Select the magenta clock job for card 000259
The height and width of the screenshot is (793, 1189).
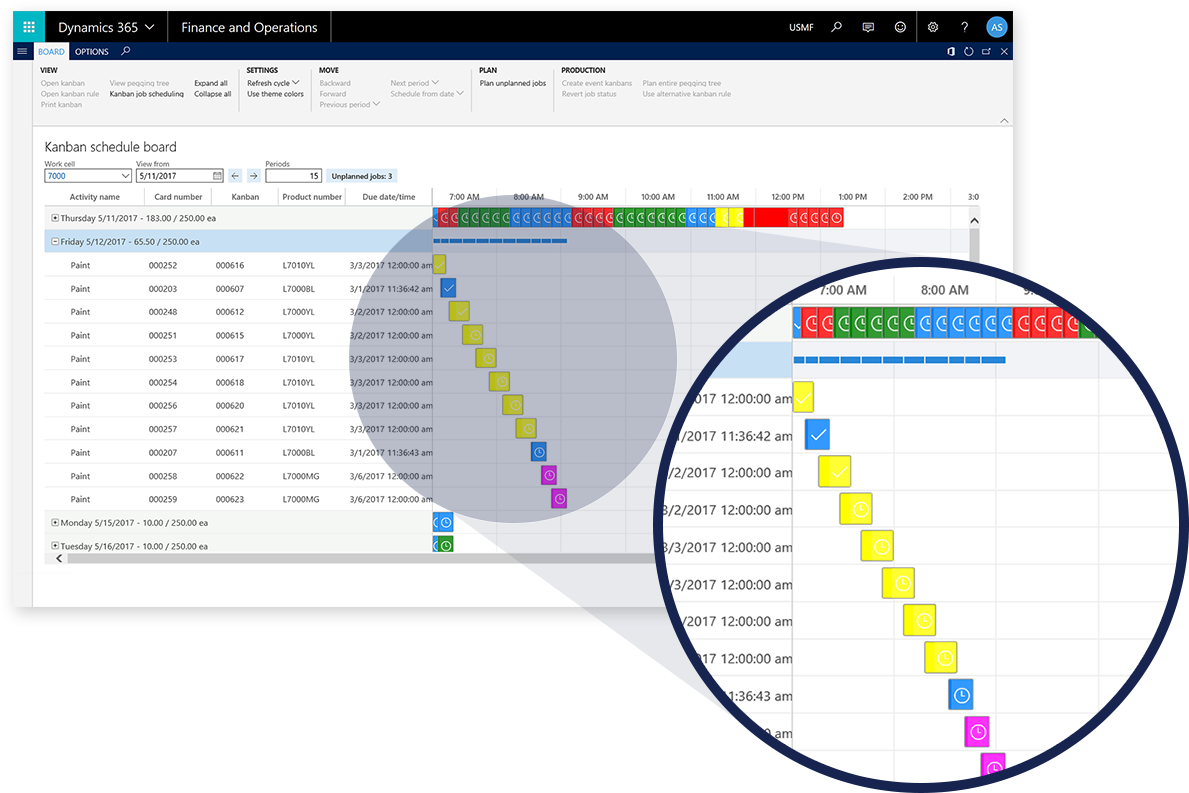[559, 498]
